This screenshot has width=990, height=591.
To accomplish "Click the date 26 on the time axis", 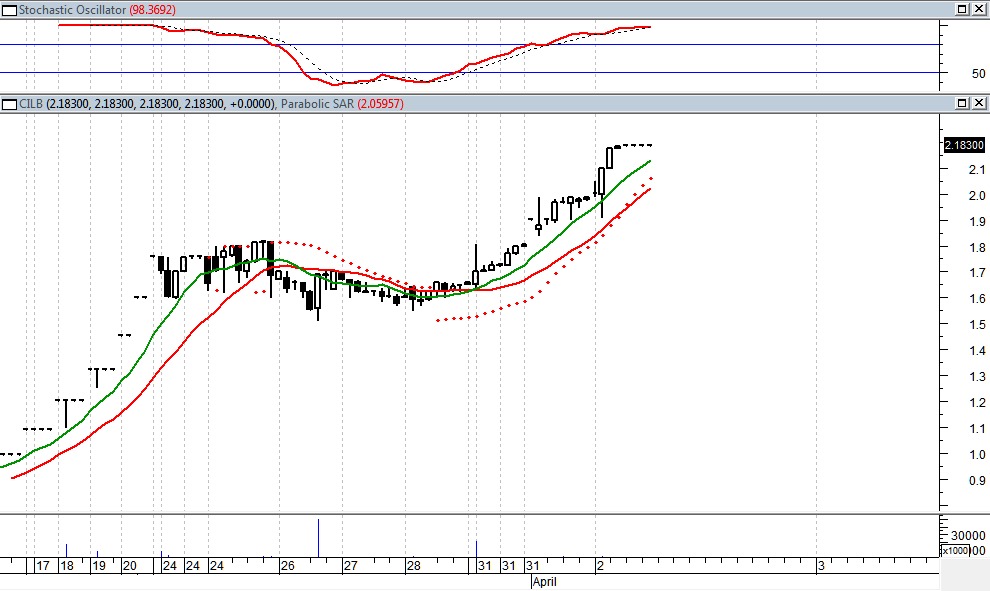I will [287, 566].
